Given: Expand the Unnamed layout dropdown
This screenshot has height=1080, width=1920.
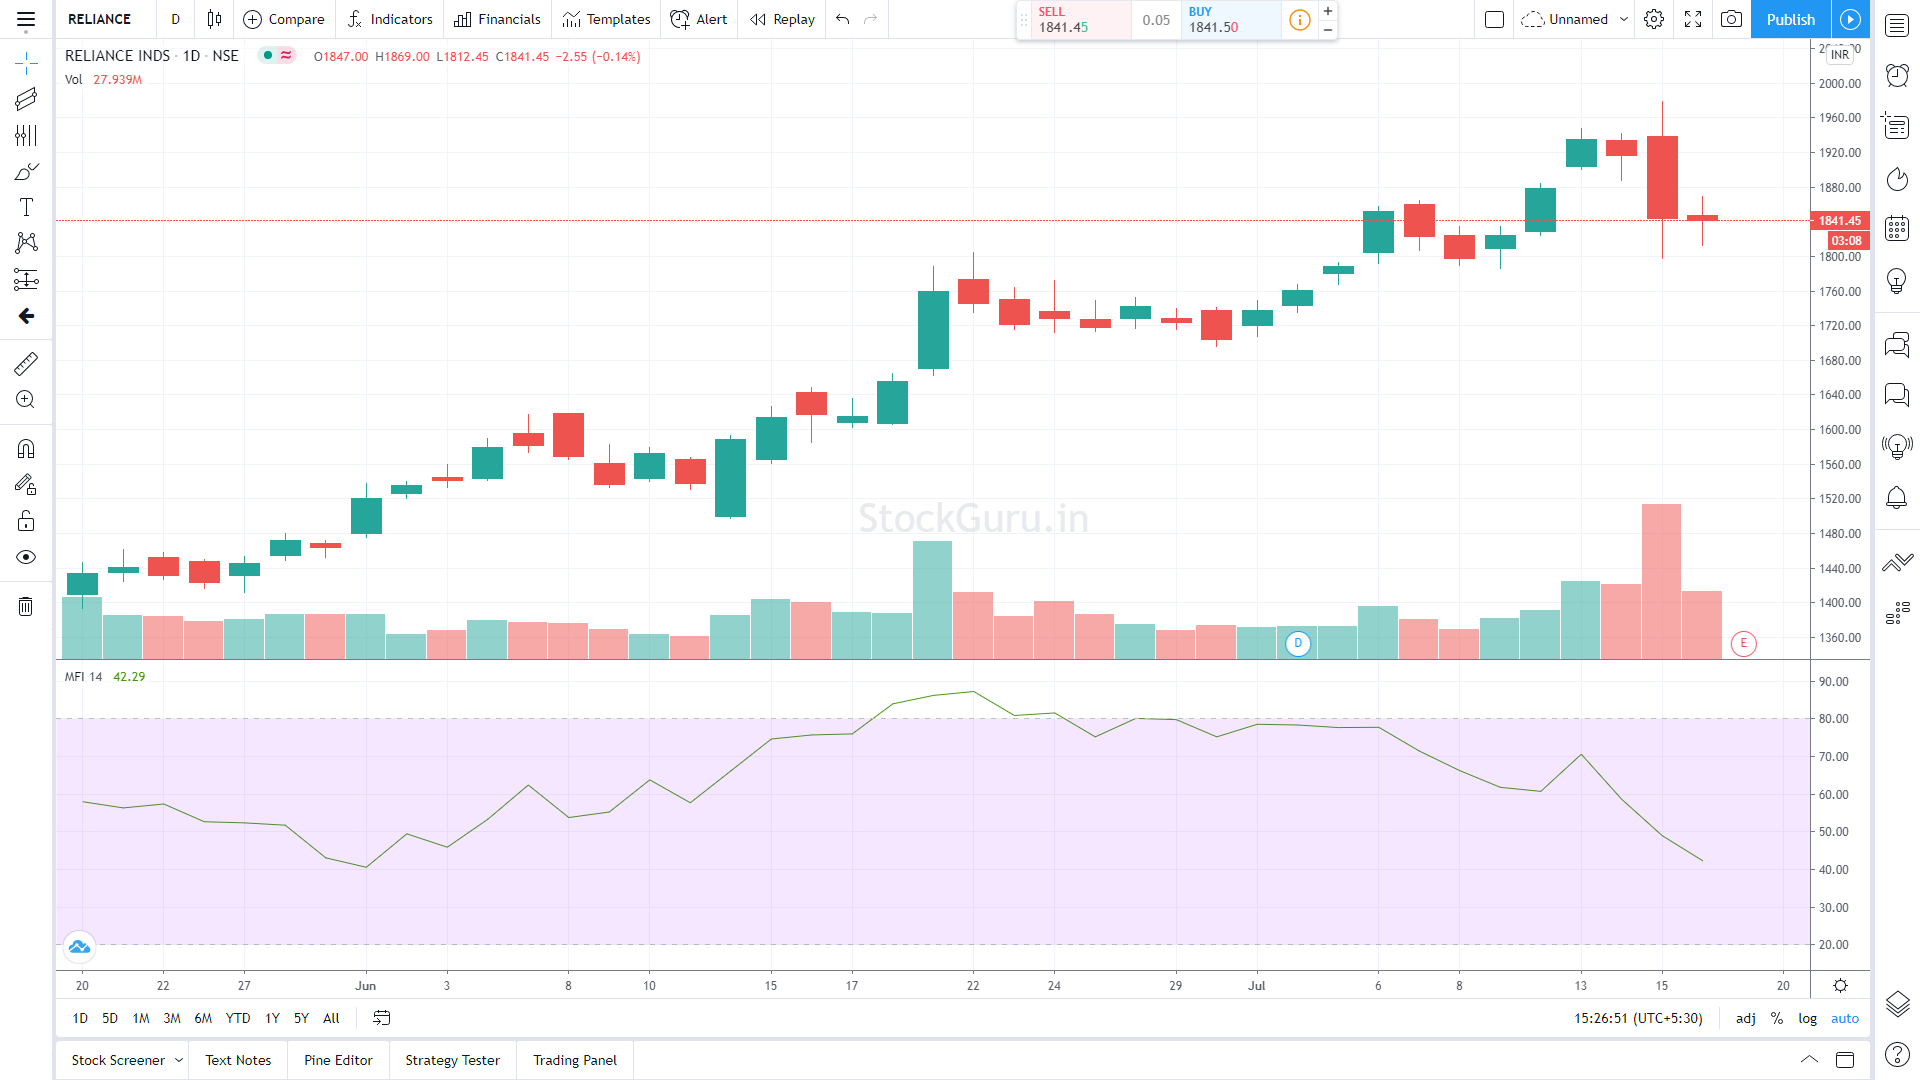Looking at the screenshot, I should (x=1624, y=19).
